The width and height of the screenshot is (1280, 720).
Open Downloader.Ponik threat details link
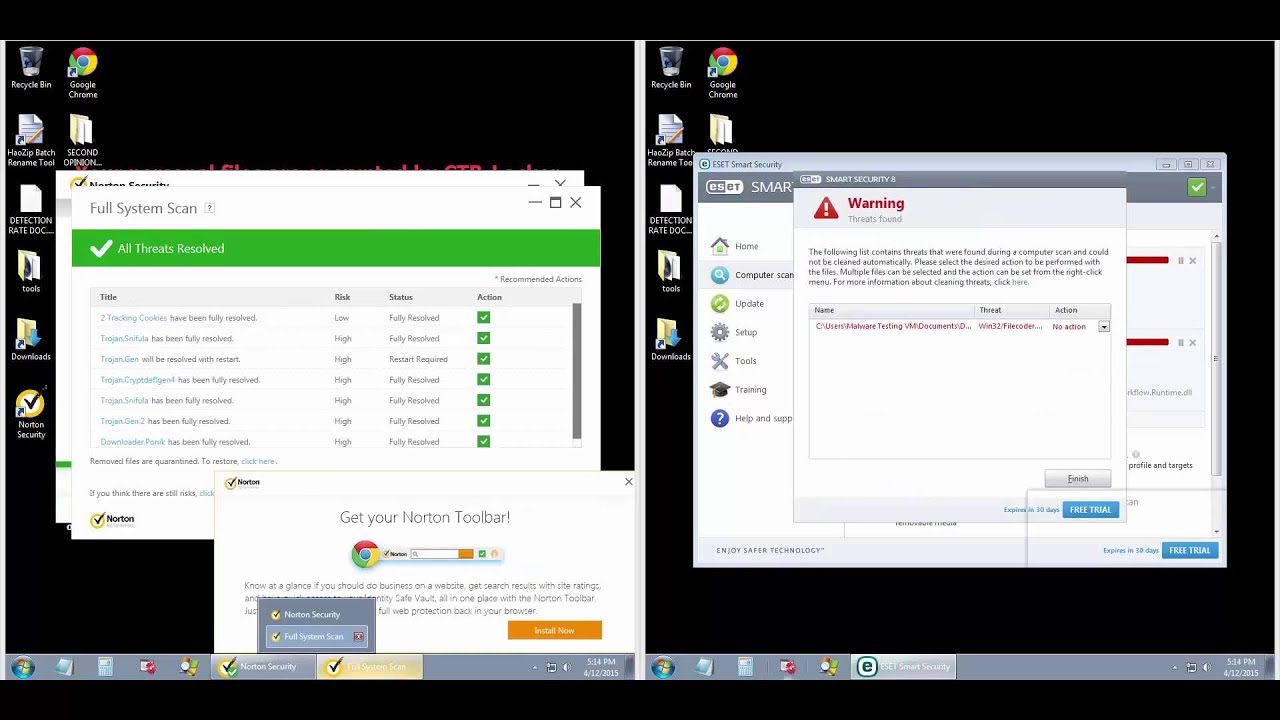click(x=133, y=442)
